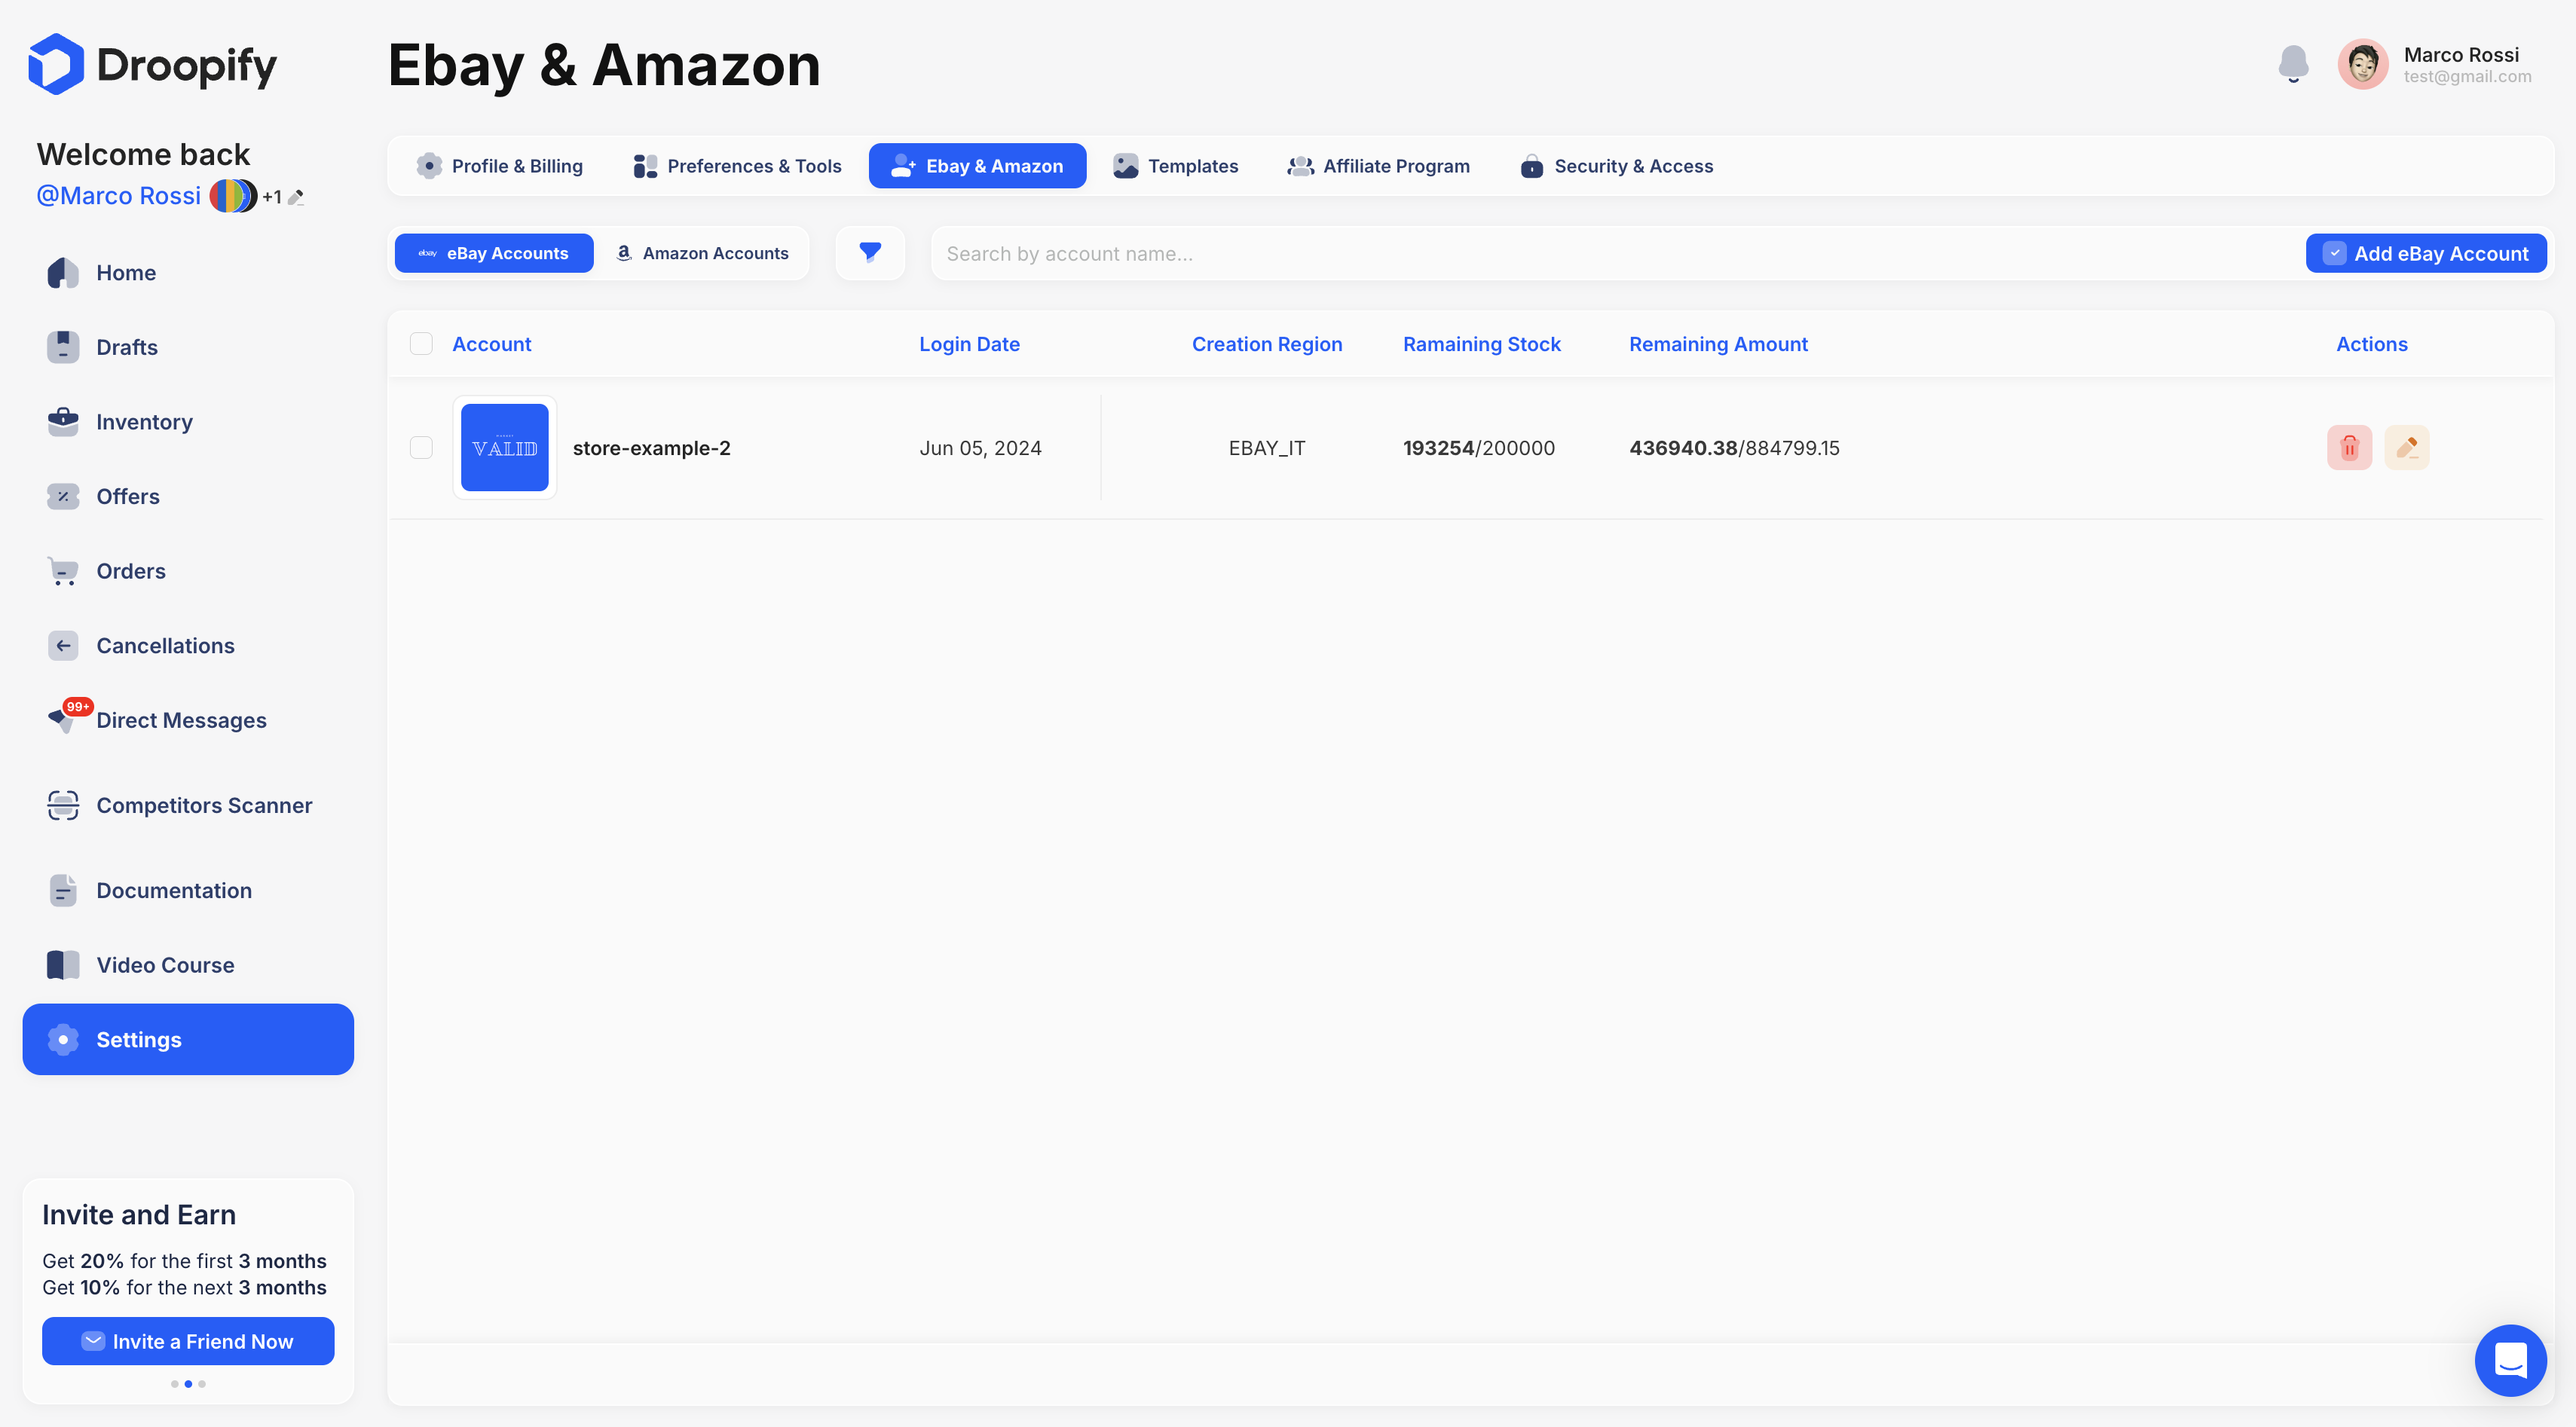Sort by Creation Region column header
This screenshot has width=2576, height=1427.
click(x=1267, y=344)
